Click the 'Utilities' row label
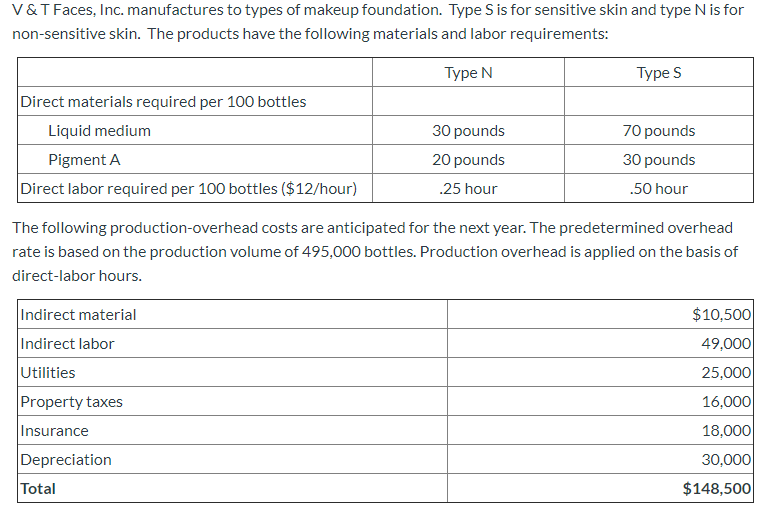This screenshot has width=774, height=515. click(48, 373)
